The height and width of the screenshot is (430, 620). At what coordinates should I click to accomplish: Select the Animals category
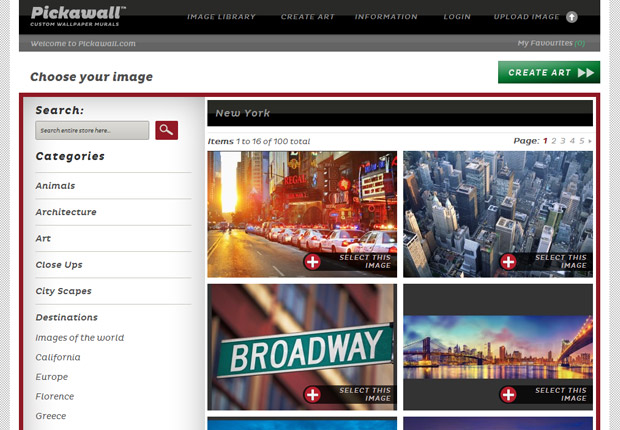pyautogui.click(x=55, y=186)
